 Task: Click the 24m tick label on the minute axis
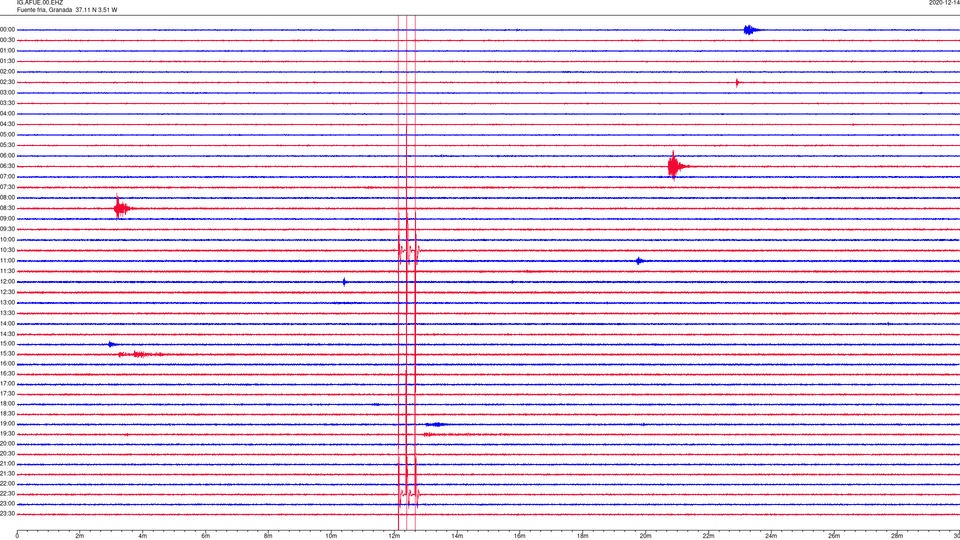point(771,536)
